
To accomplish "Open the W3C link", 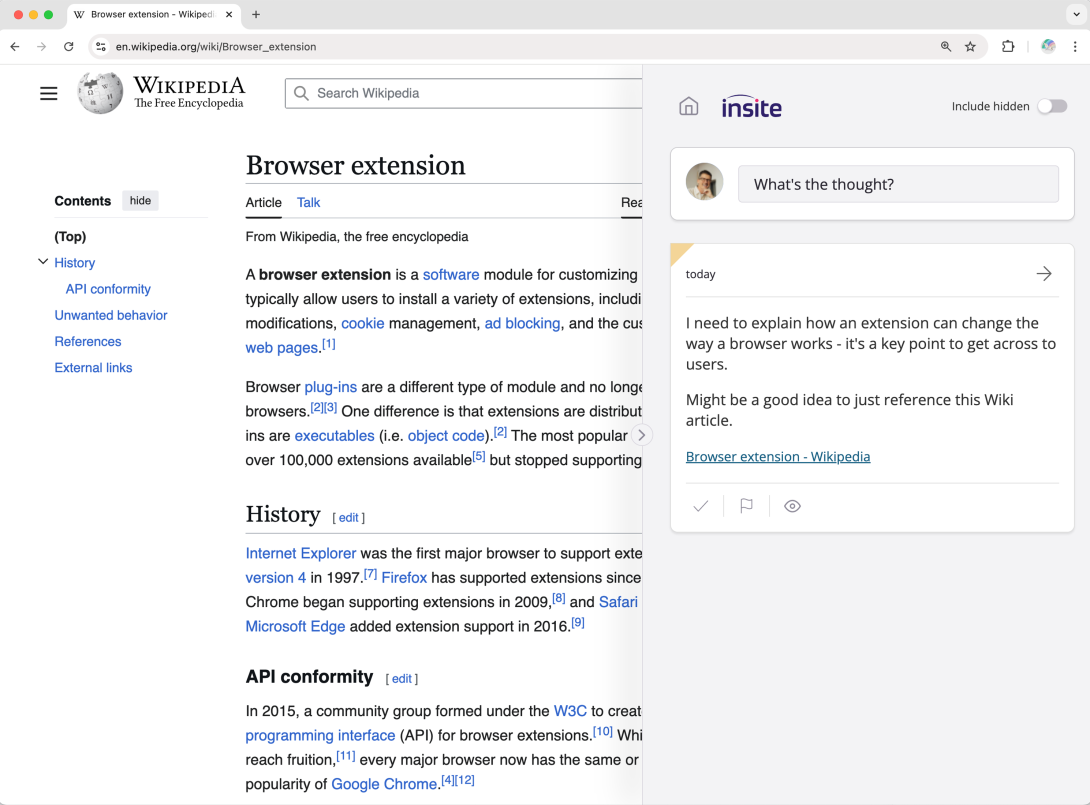I will click(x=570, y=711).
